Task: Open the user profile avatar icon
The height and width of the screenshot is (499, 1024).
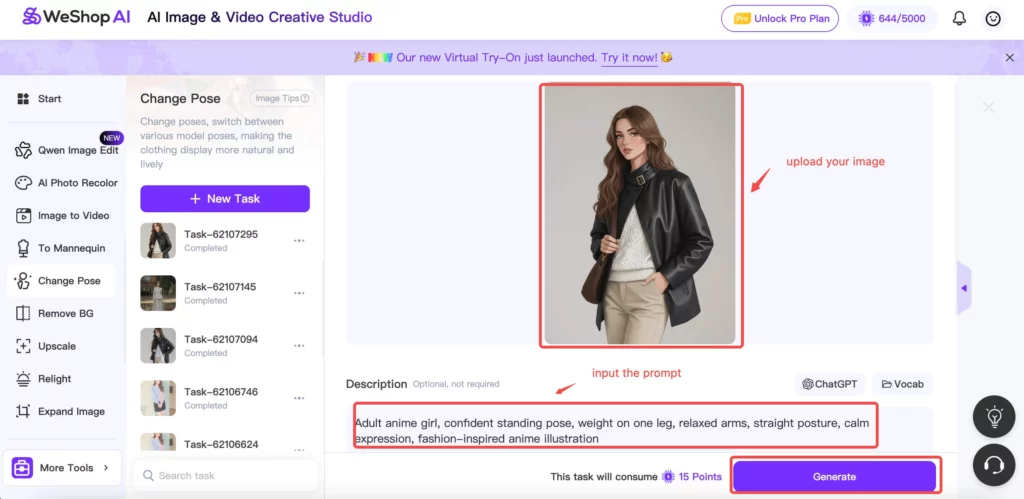Action: (x=992, y=18)
